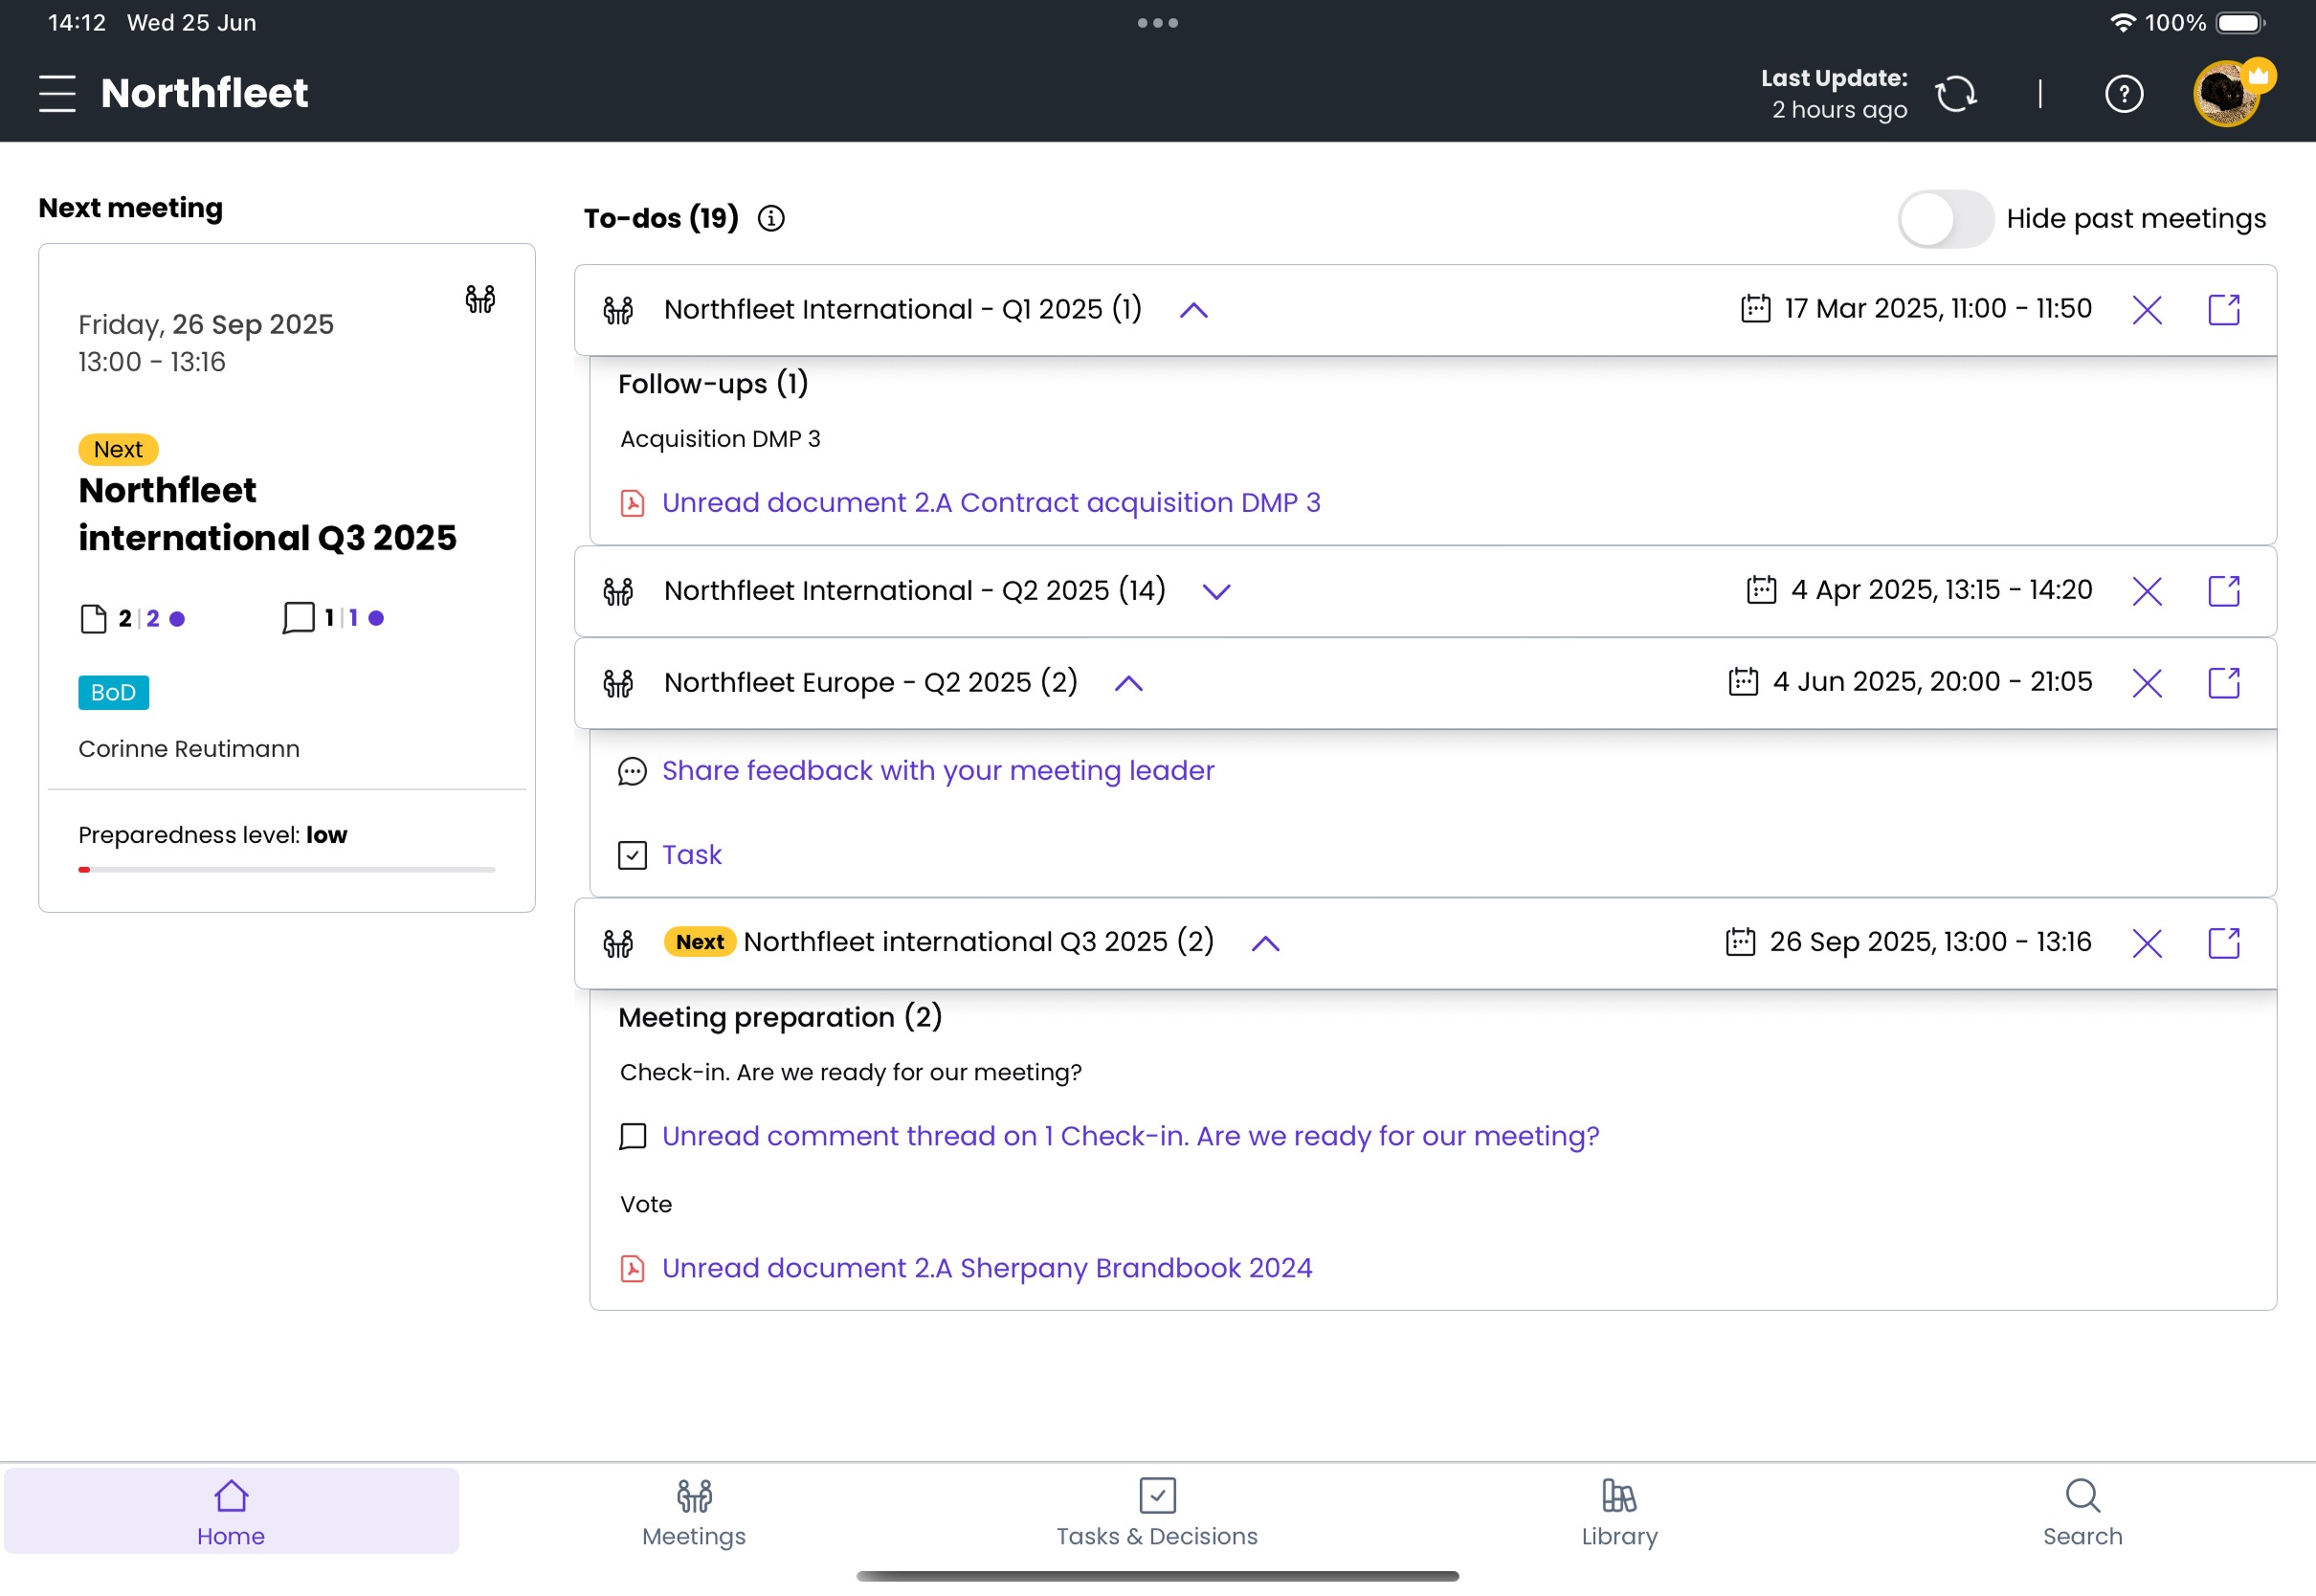Screen dimensions: 2316x1596
Task: Click the three-dot multitasking indicator
Action: (x=1158, y=22)
